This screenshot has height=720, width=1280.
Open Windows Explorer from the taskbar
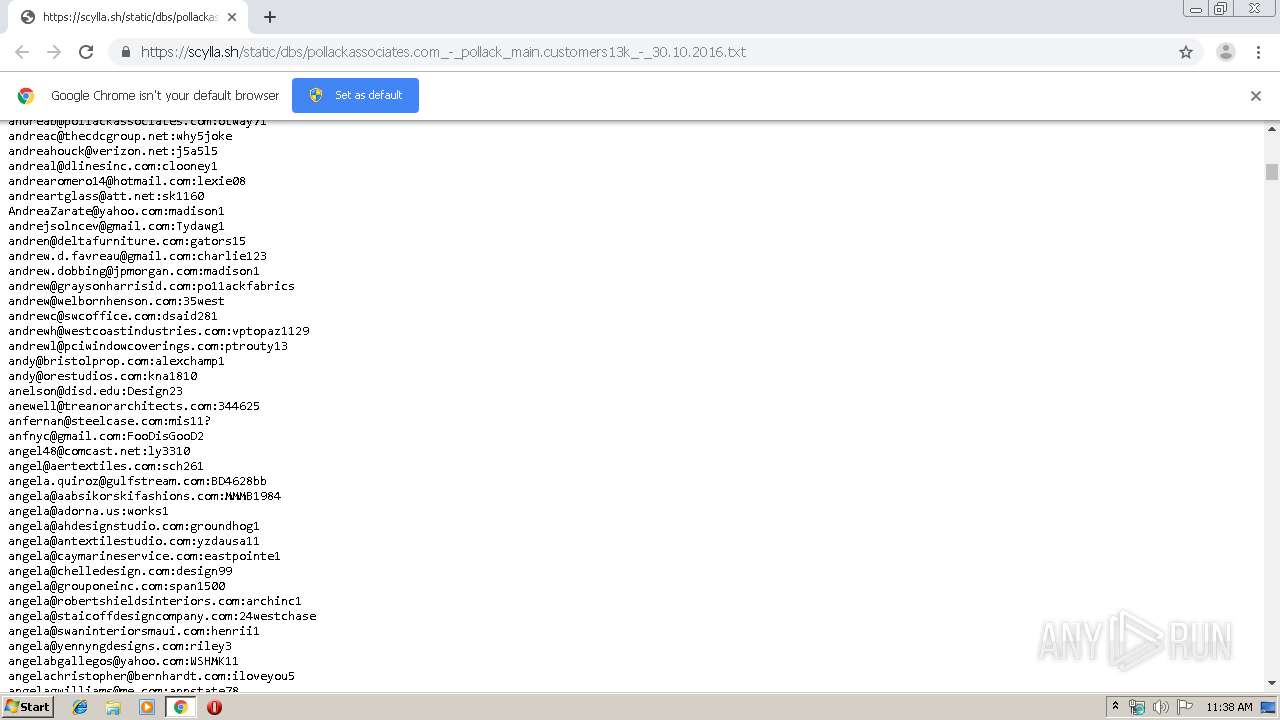point(113,707)
